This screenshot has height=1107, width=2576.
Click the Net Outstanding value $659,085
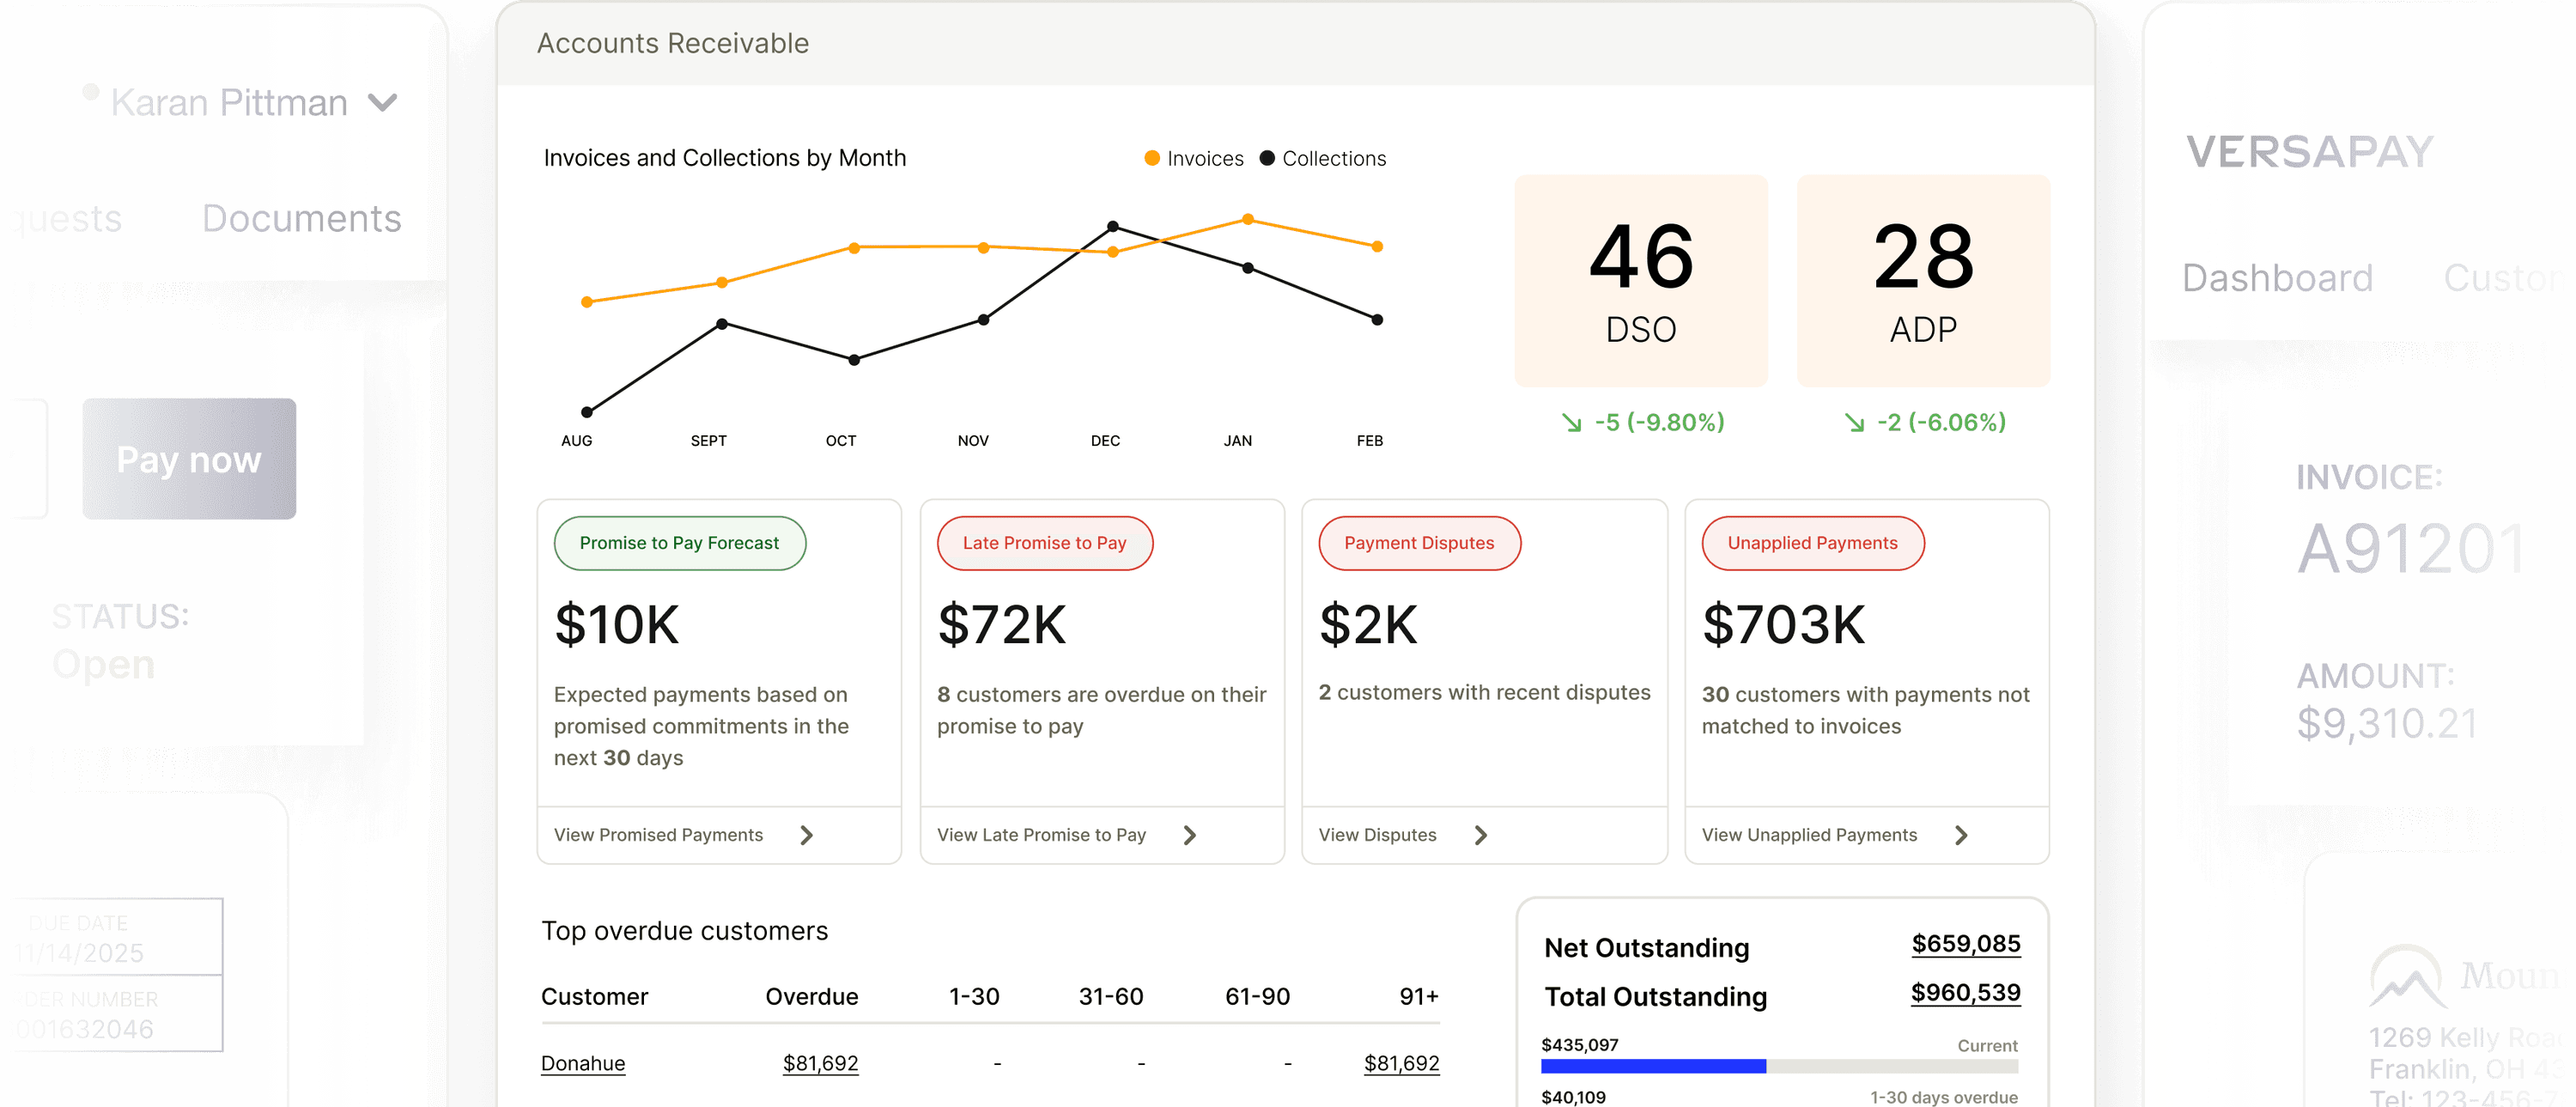(1966, 944)
